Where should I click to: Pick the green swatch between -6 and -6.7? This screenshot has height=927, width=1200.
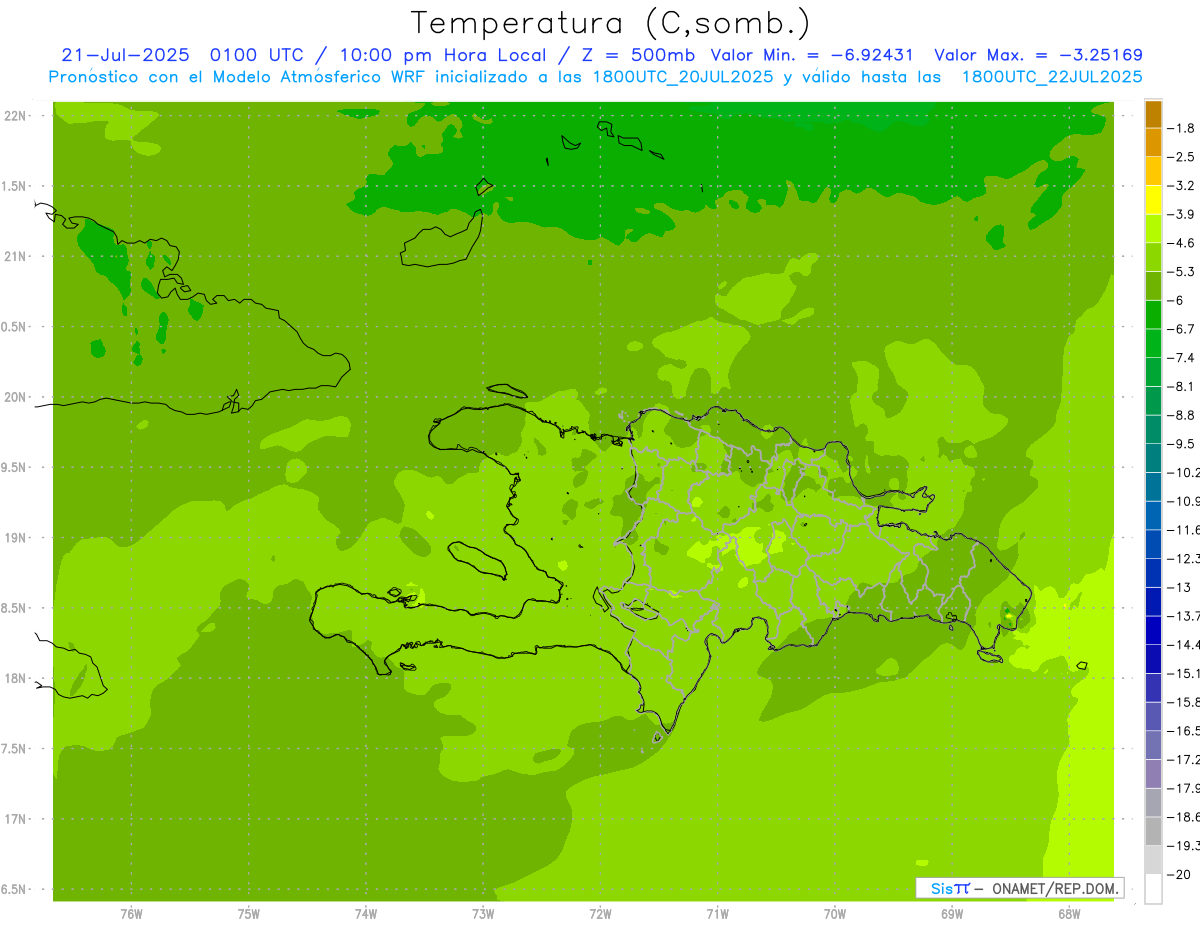(x=1153, y=314)
